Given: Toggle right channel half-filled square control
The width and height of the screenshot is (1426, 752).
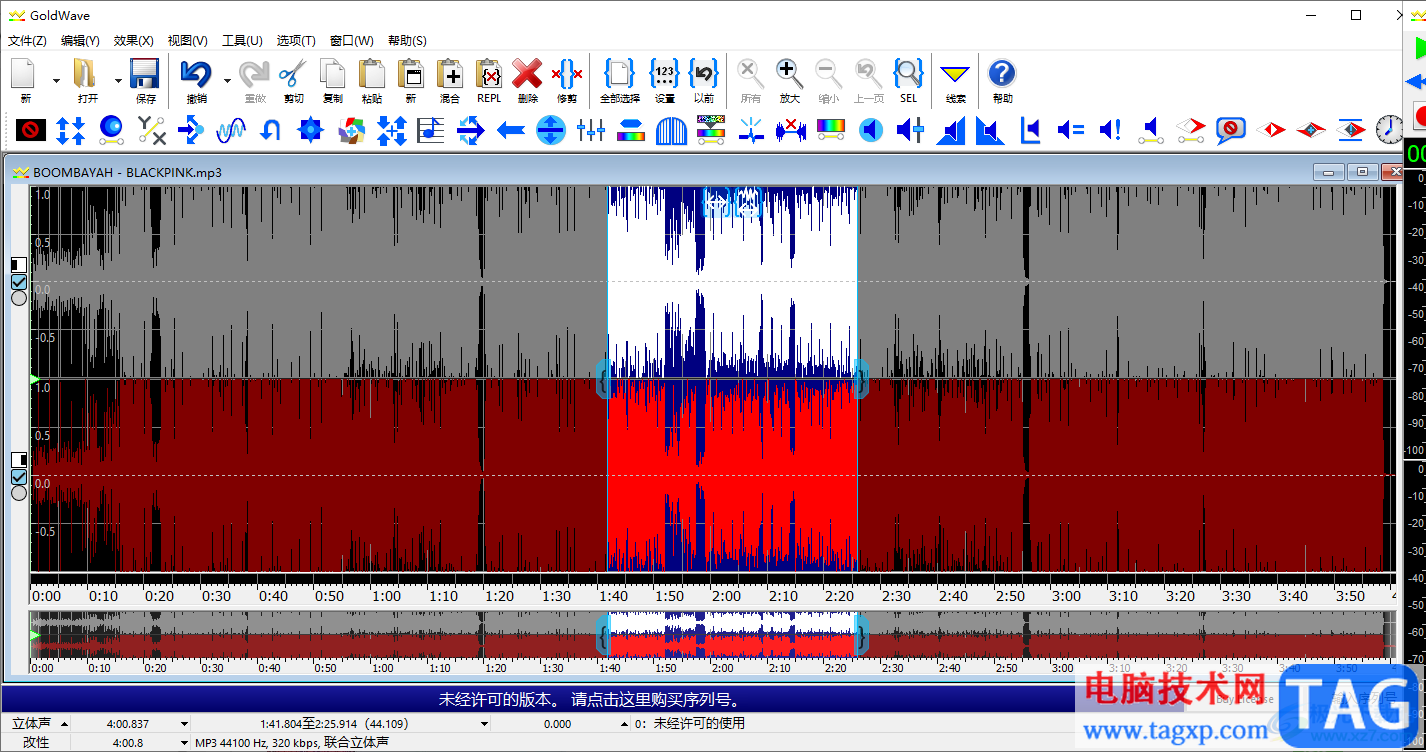Looking at the screenshot, I should (19, 459).
